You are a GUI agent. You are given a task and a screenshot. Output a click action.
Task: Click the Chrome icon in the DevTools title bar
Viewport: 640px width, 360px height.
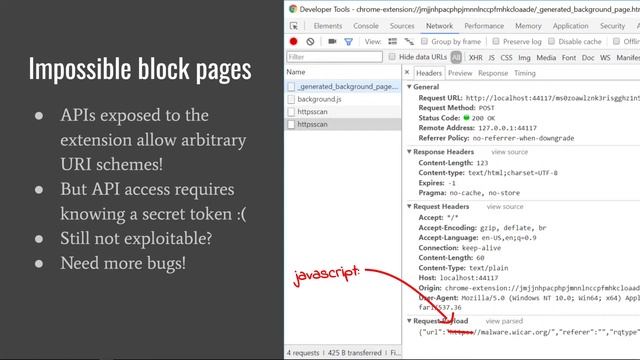293,9
